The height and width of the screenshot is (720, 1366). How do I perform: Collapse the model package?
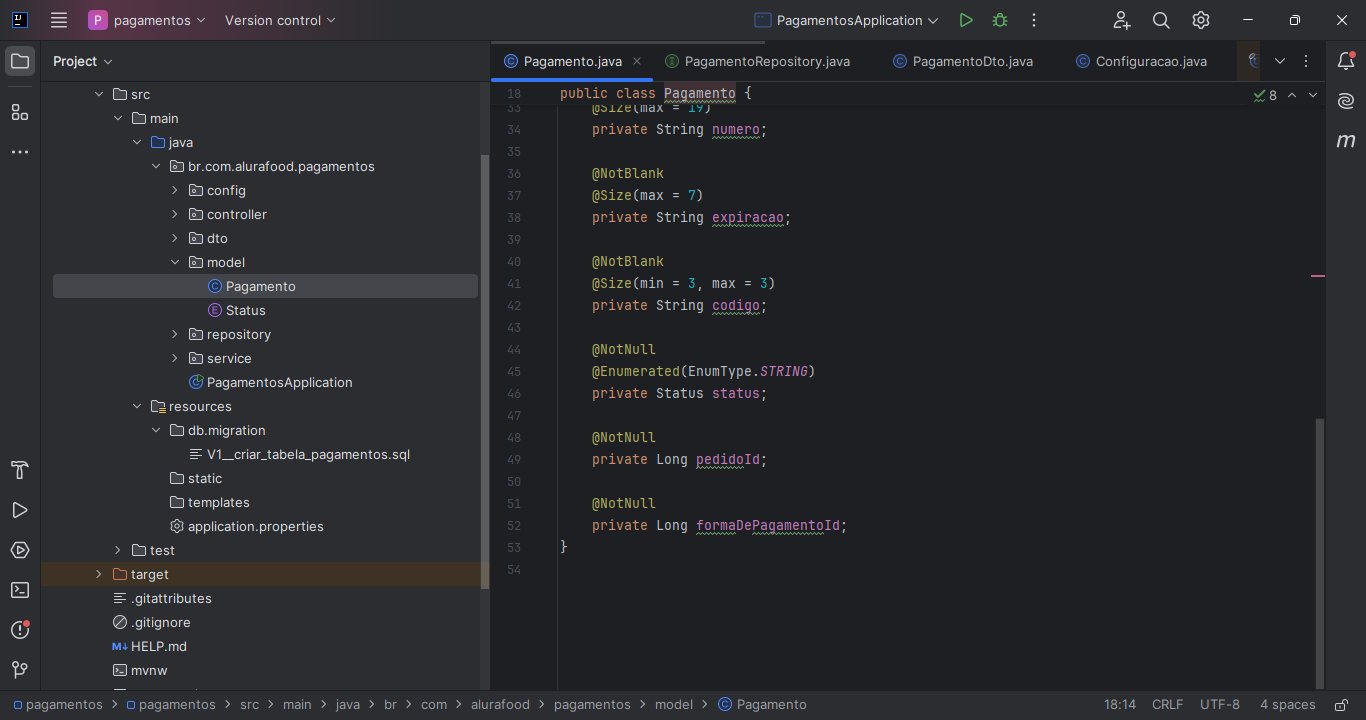click(174, 262)
